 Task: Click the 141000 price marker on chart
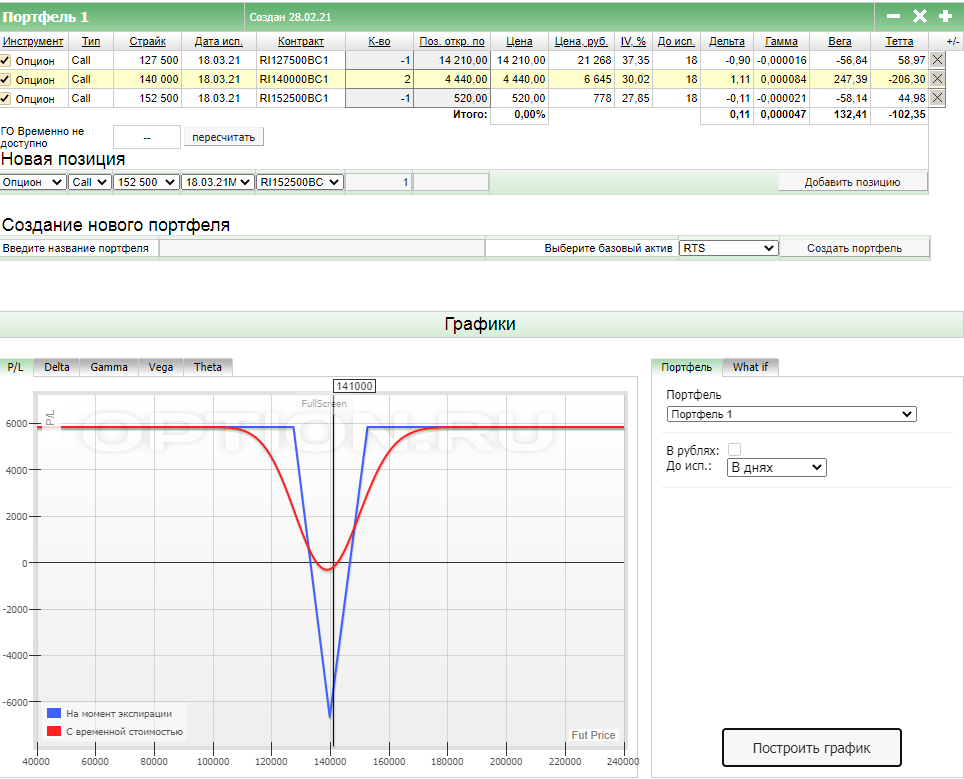[354, 386]
